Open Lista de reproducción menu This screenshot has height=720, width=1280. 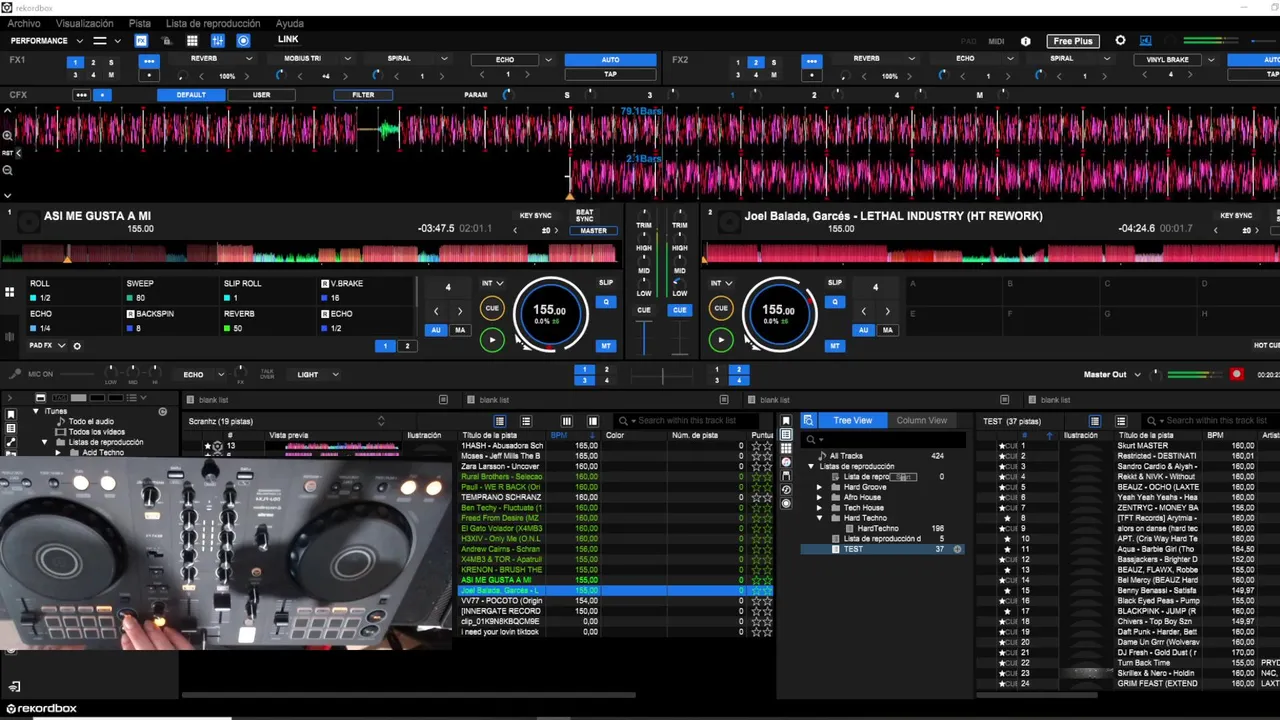[213, 23]
